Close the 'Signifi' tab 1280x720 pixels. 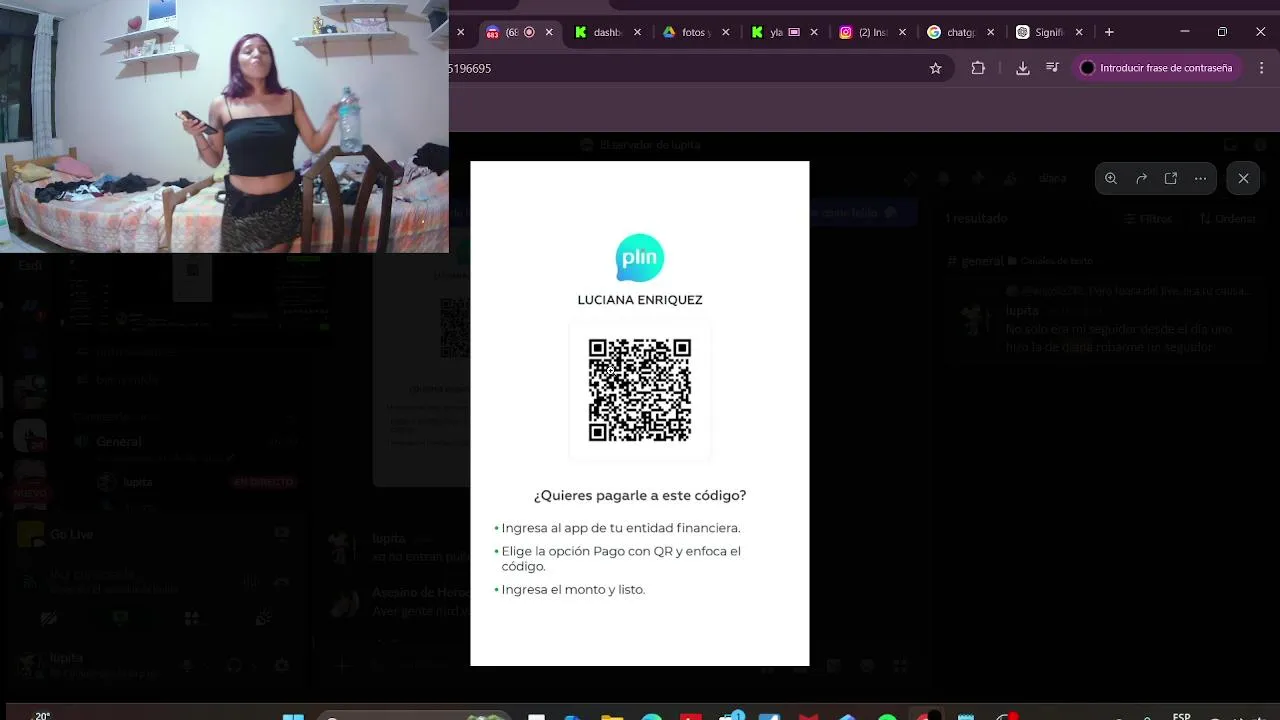pyautogui.click(x=1078, y=32)
